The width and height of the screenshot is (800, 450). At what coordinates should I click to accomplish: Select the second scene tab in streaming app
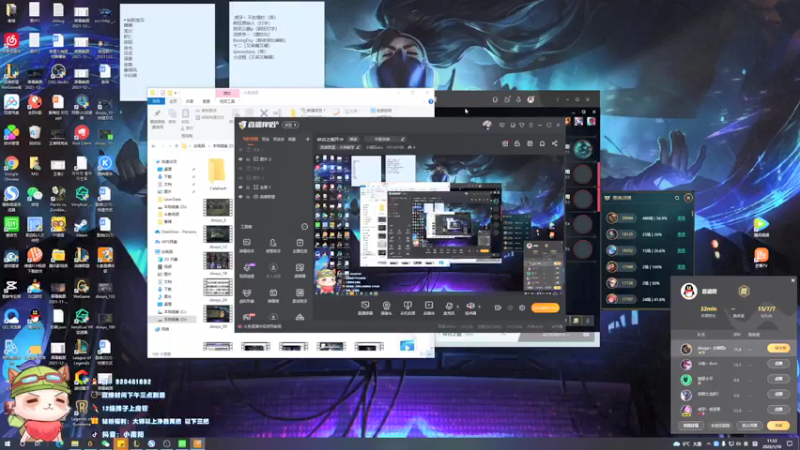click(265, 139)
